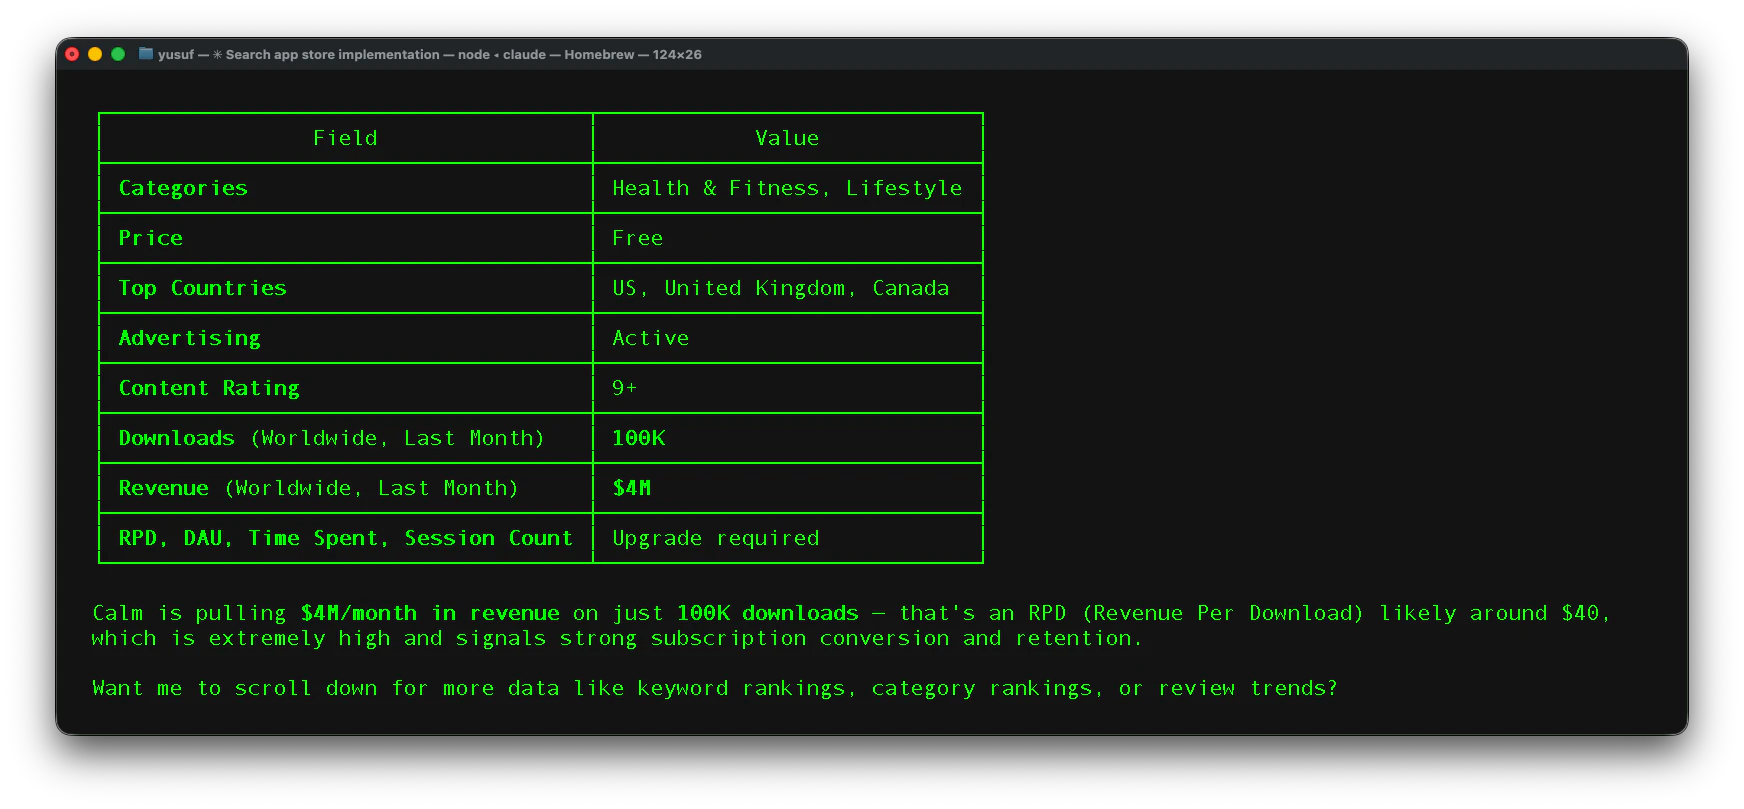Click 'US, United Kingdom, Canada' value
1744x809 pixels.
pos(781,288)
